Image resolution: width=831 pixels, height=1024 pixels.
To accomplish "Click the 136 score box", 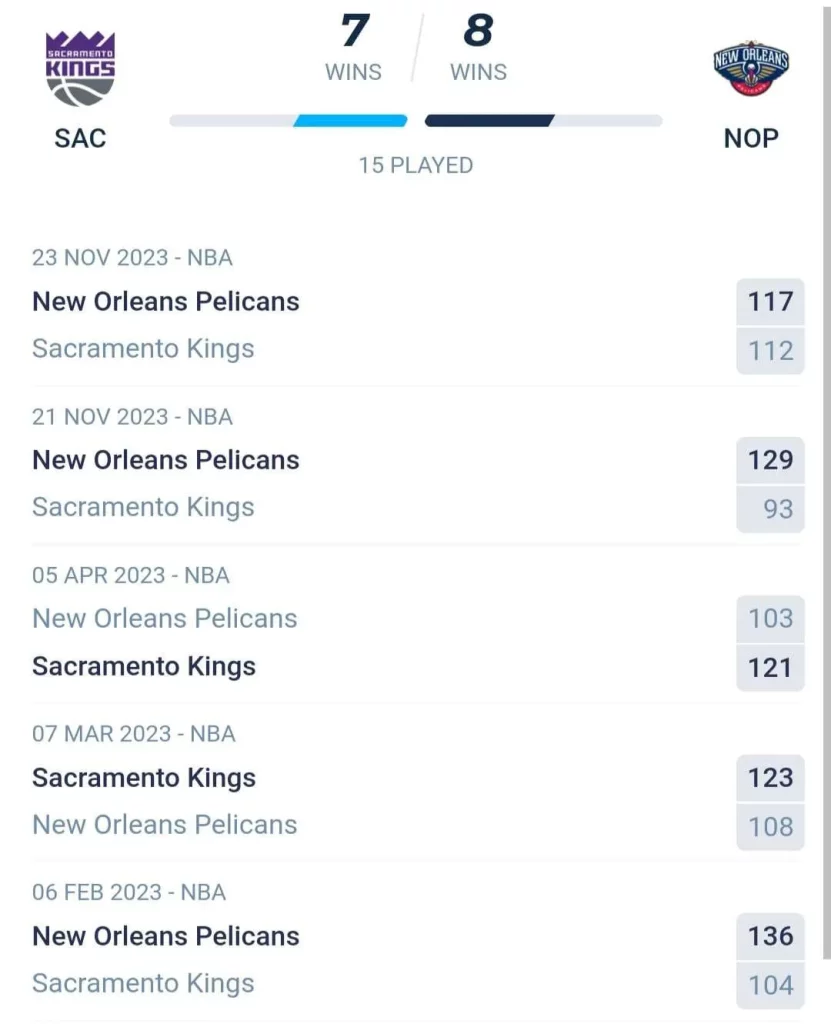I will point(770,936).
